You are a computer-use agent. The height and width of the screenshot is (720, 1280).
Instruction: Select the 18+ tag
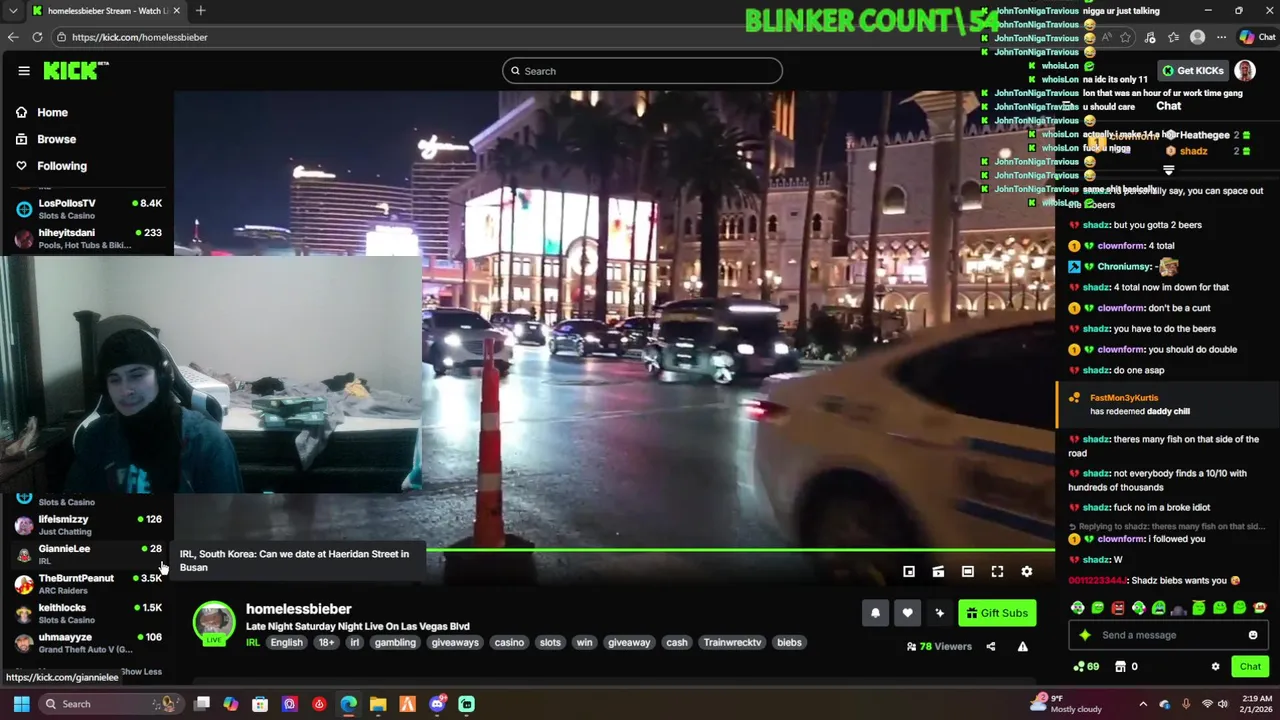coord(326,643)
